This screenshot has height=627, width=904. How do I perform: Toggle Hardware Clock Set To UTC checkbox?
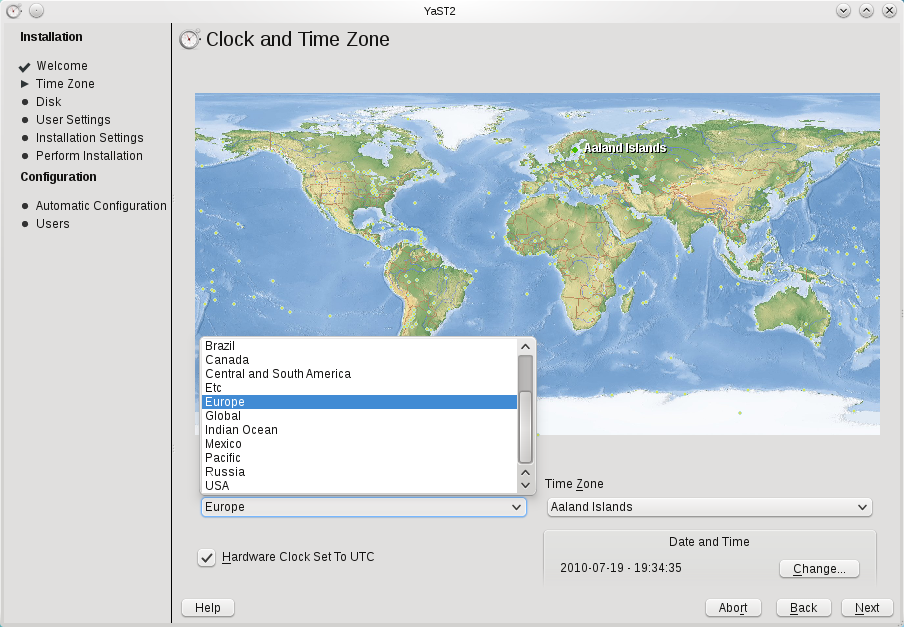click(207, 557)
